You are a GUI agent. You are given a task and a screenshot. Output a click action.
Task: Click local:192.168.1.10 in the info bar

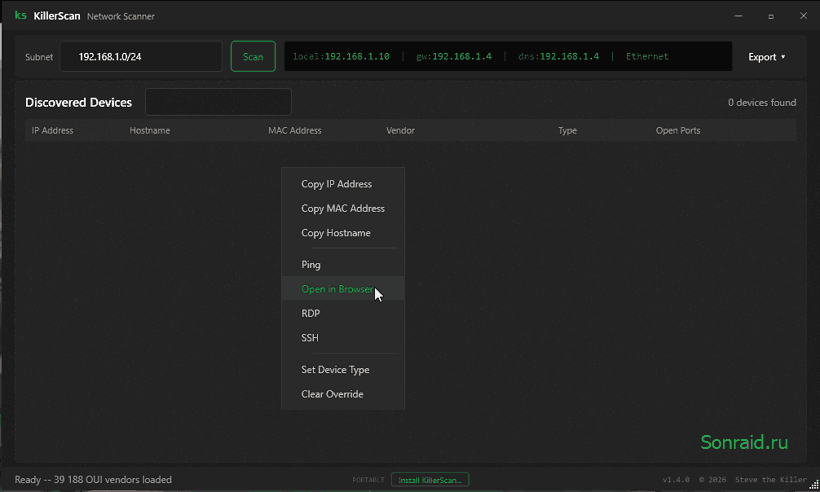(x=341, y=56)
